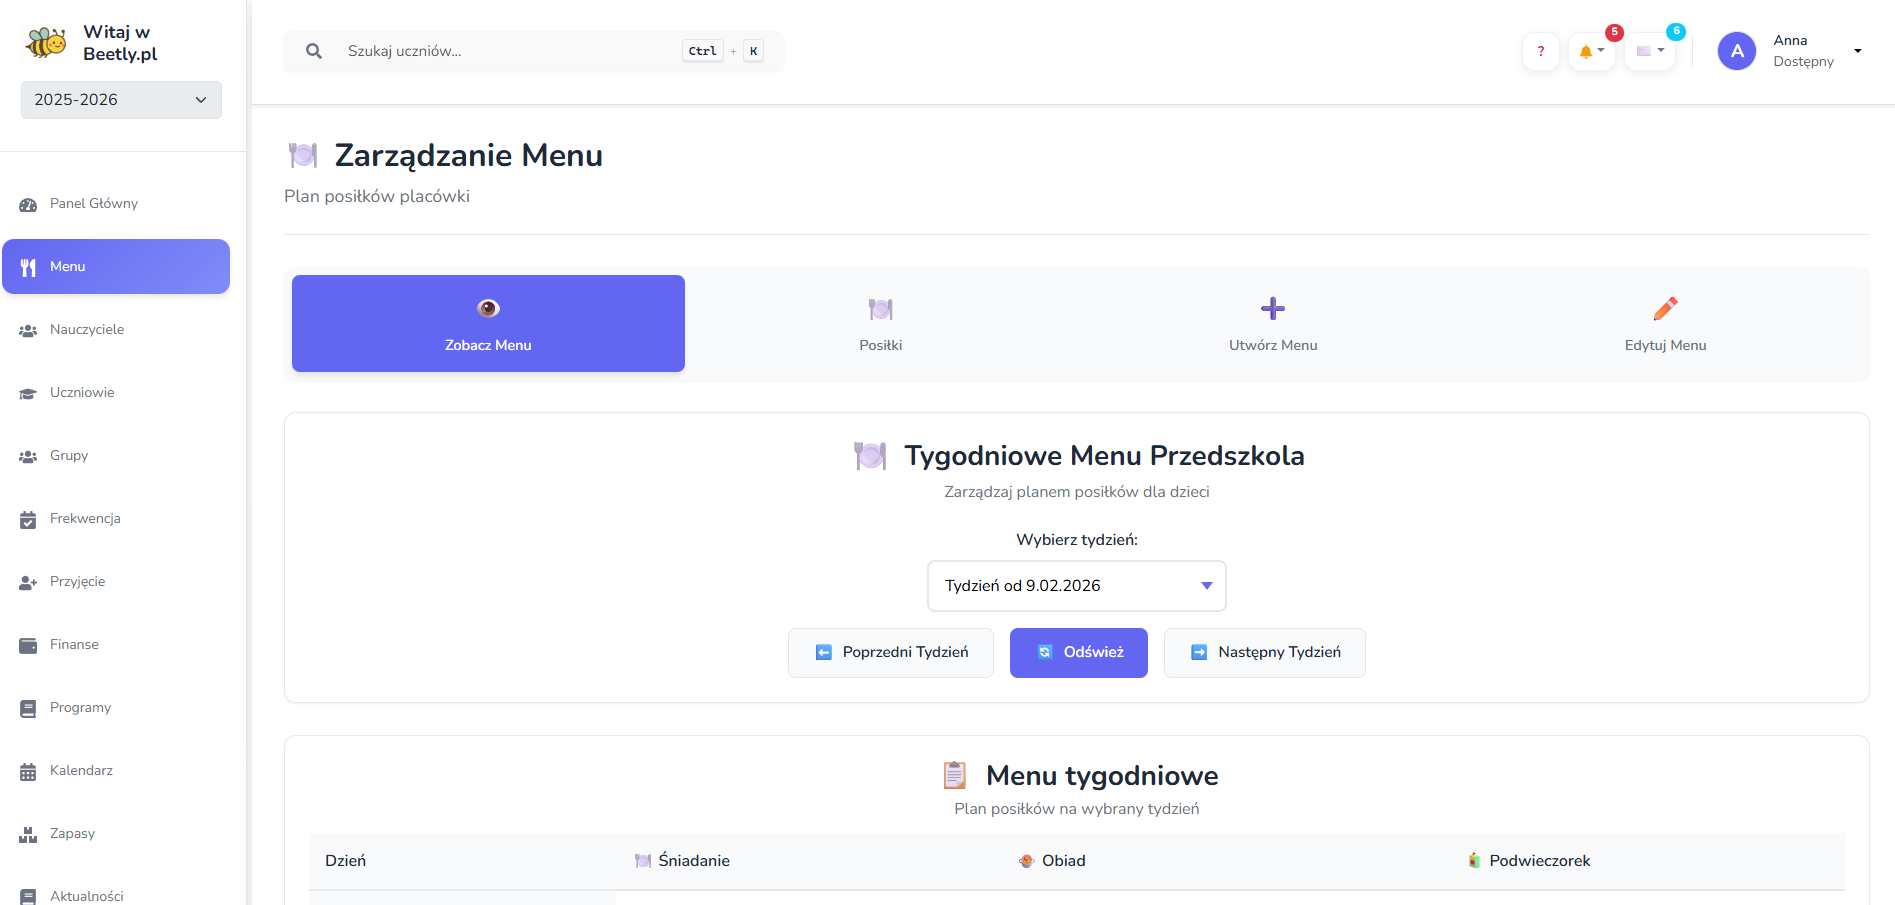The image size is (1895, 905).
Task: Click the Zapasy inventory icon
Action: 27,833
